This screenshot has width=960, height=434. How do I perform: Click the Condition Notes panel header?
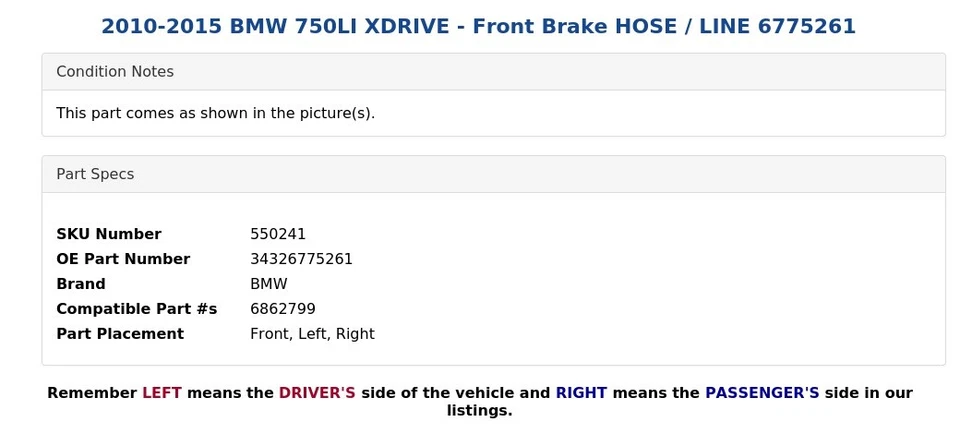click(115, 72)
